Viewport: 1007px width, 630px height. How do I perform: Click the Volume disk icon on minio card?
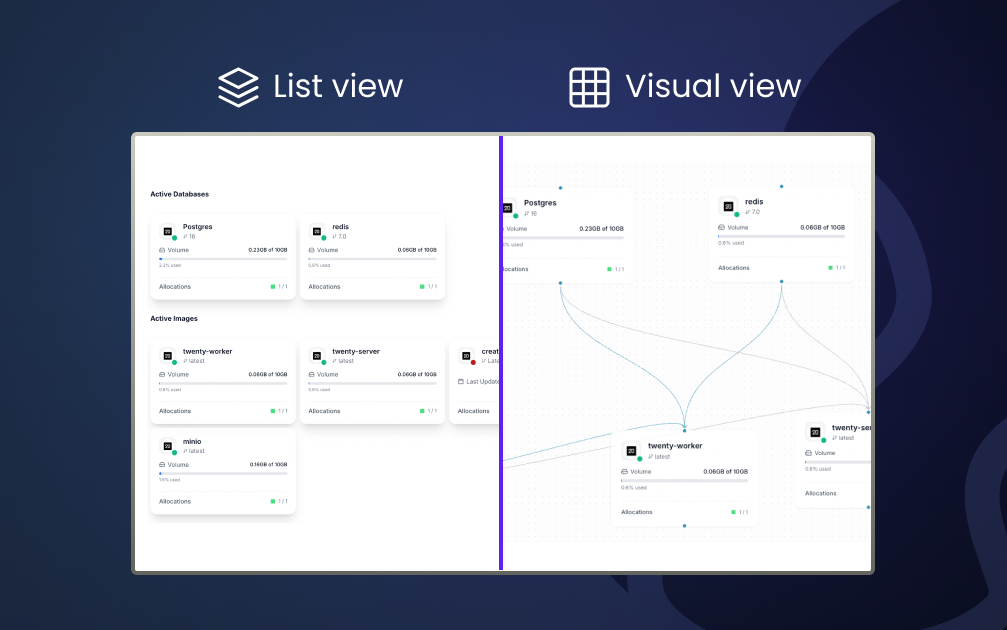point(162,464)
